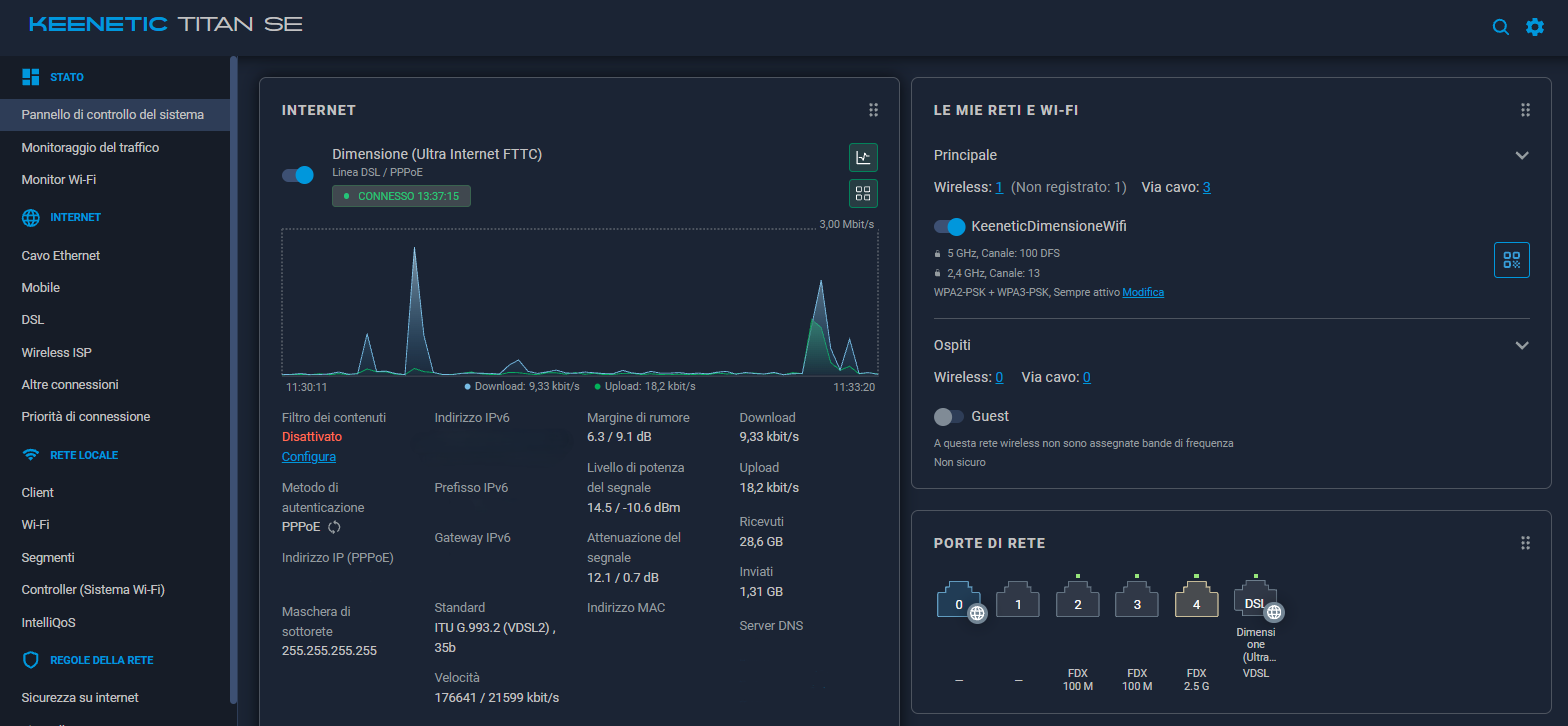
Task: Show the Wi-Fi QR code icon
Action: pos(1511,260)
